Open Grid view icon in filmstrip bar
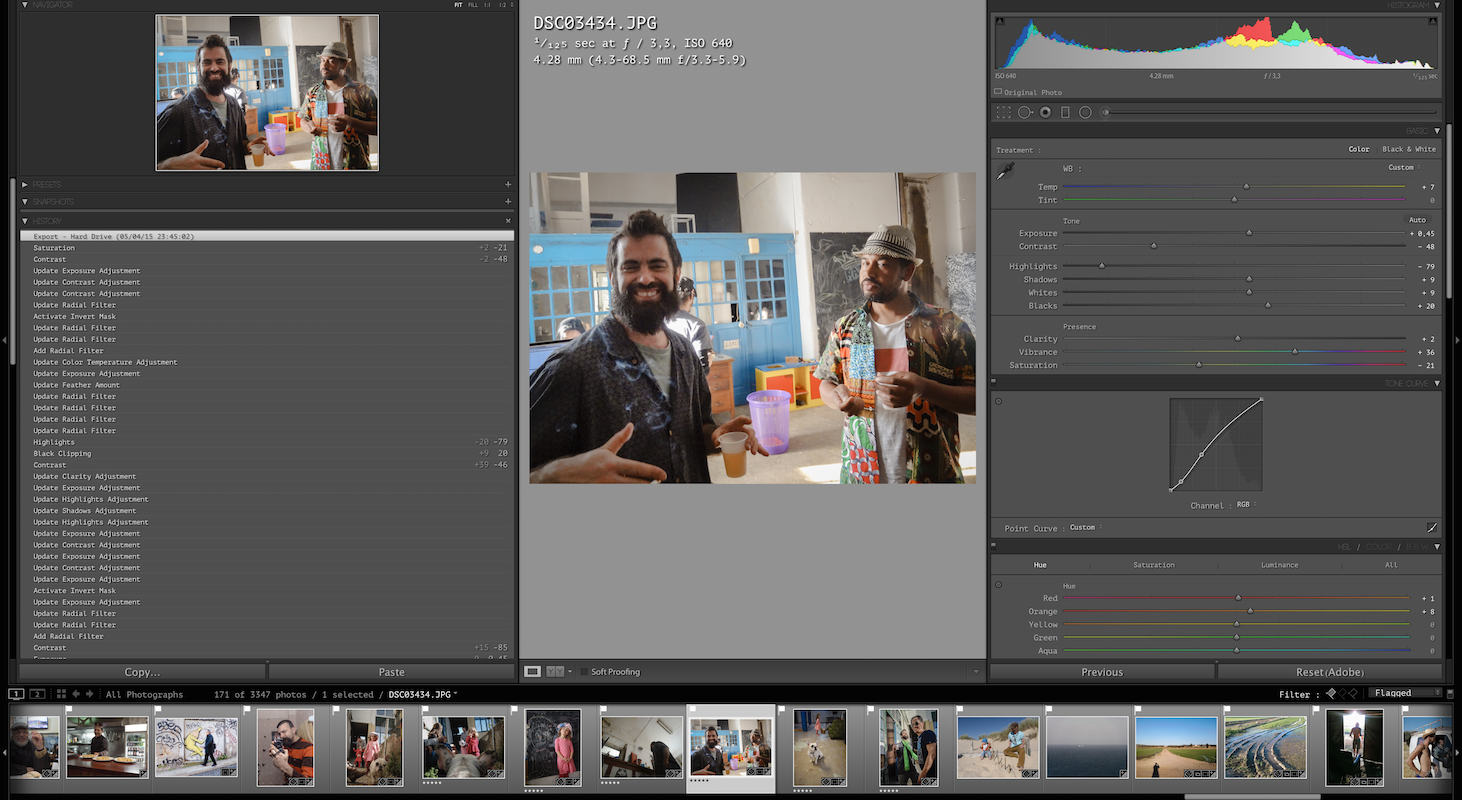1462x800 pixels. pyautogui.click(x=61, y=694)
